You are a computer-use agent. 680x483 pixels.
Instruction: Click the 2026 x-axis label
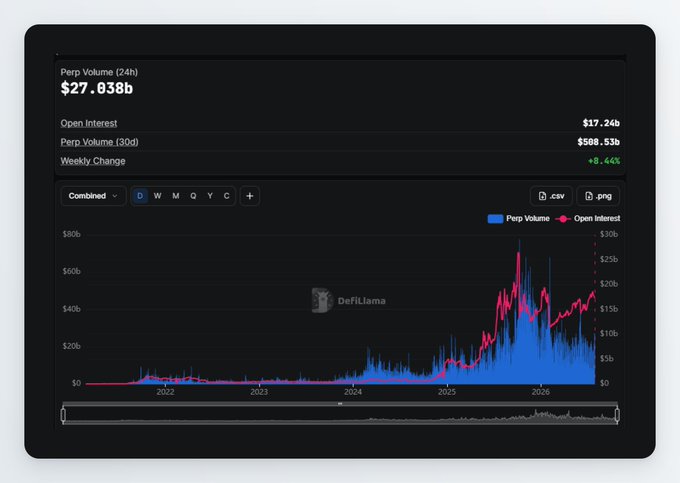coord(541,392)
